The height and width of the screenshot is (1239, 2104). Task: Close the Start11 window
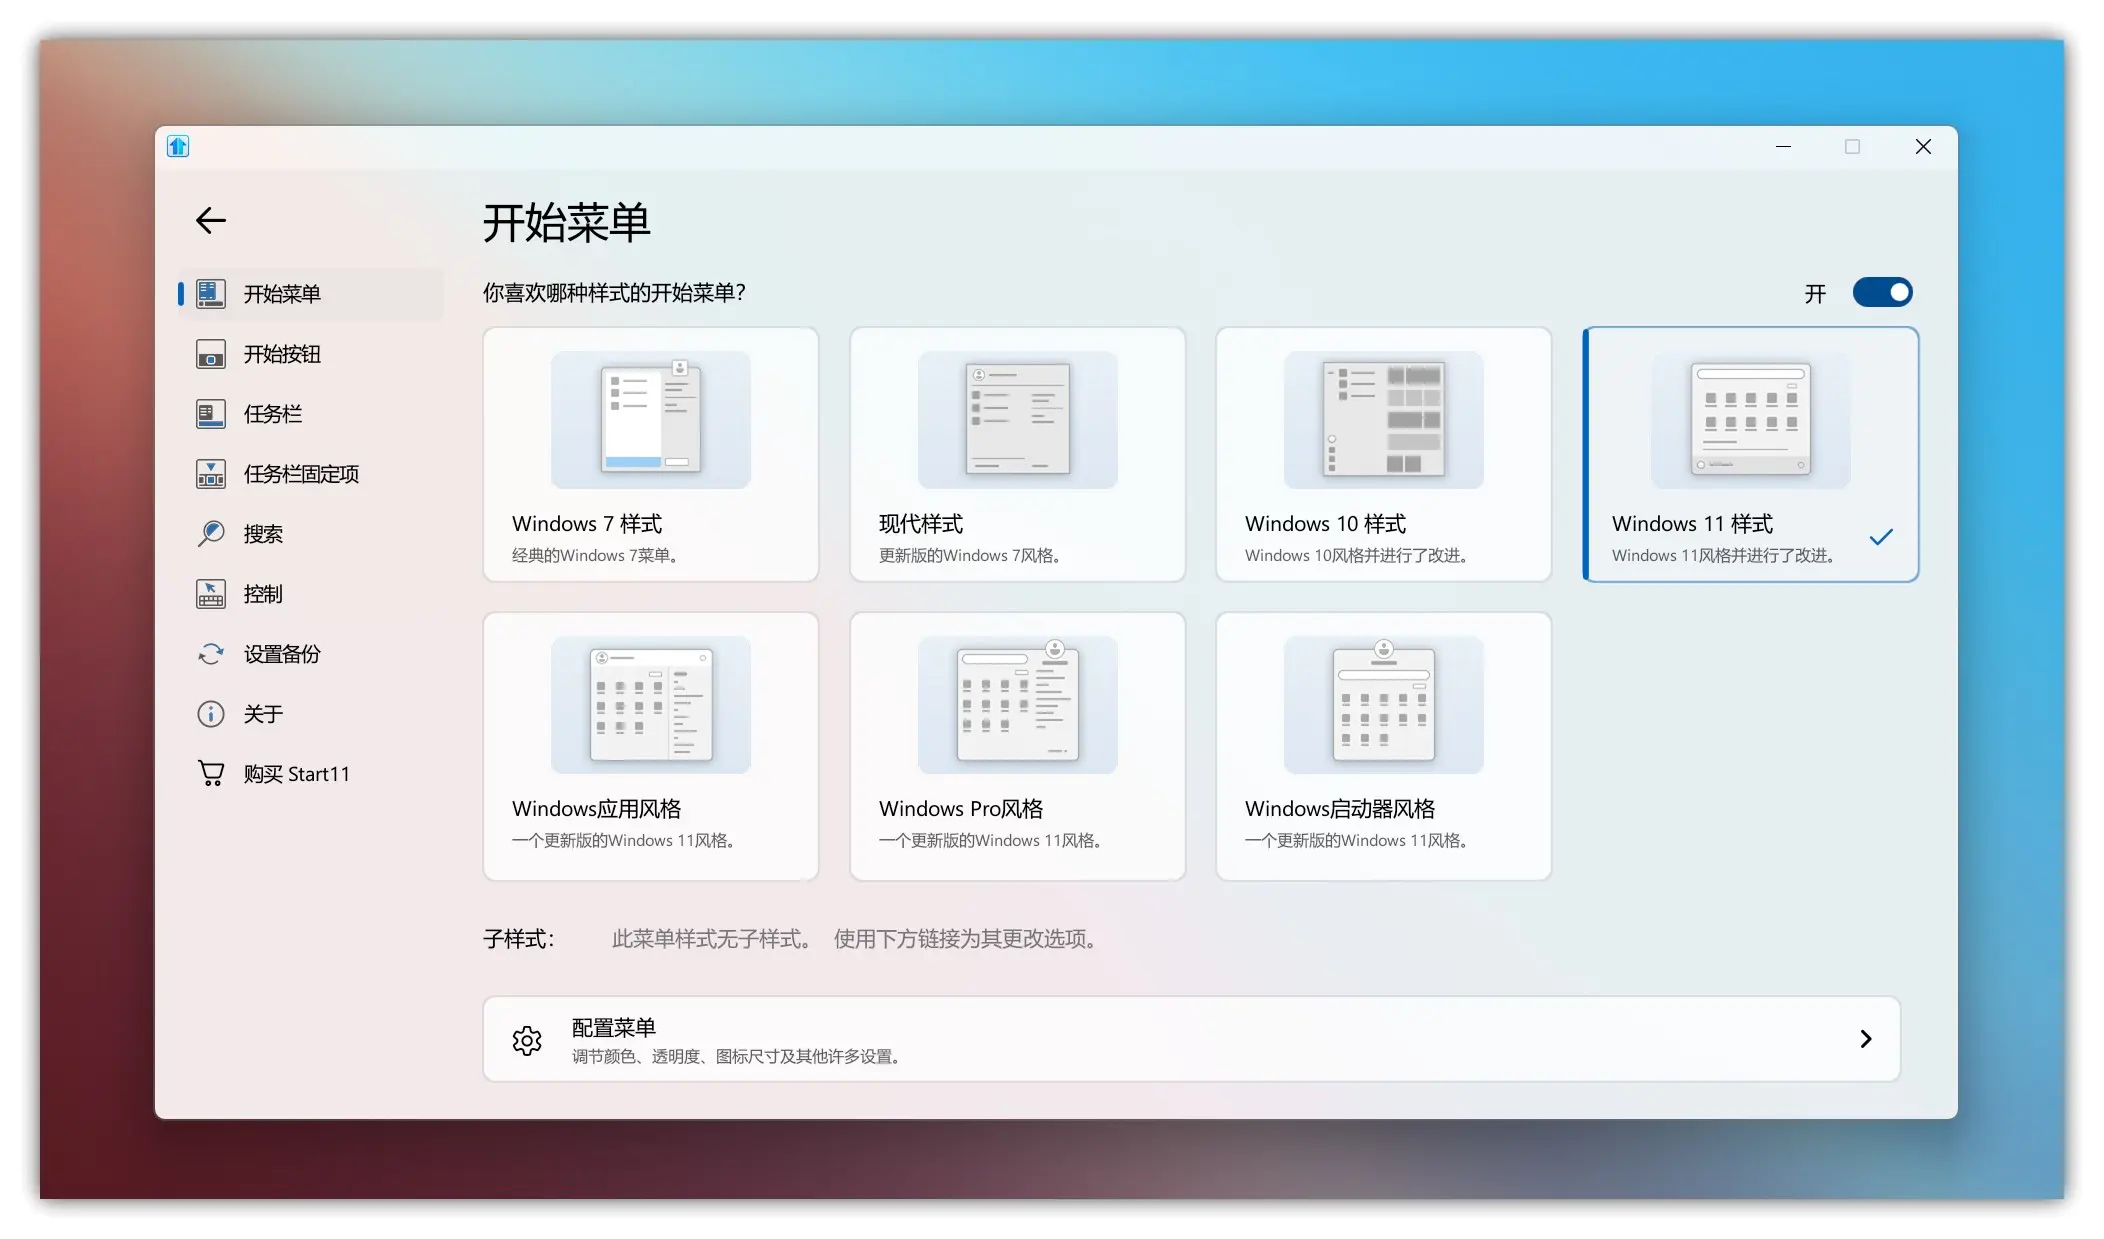point(1923,147)
